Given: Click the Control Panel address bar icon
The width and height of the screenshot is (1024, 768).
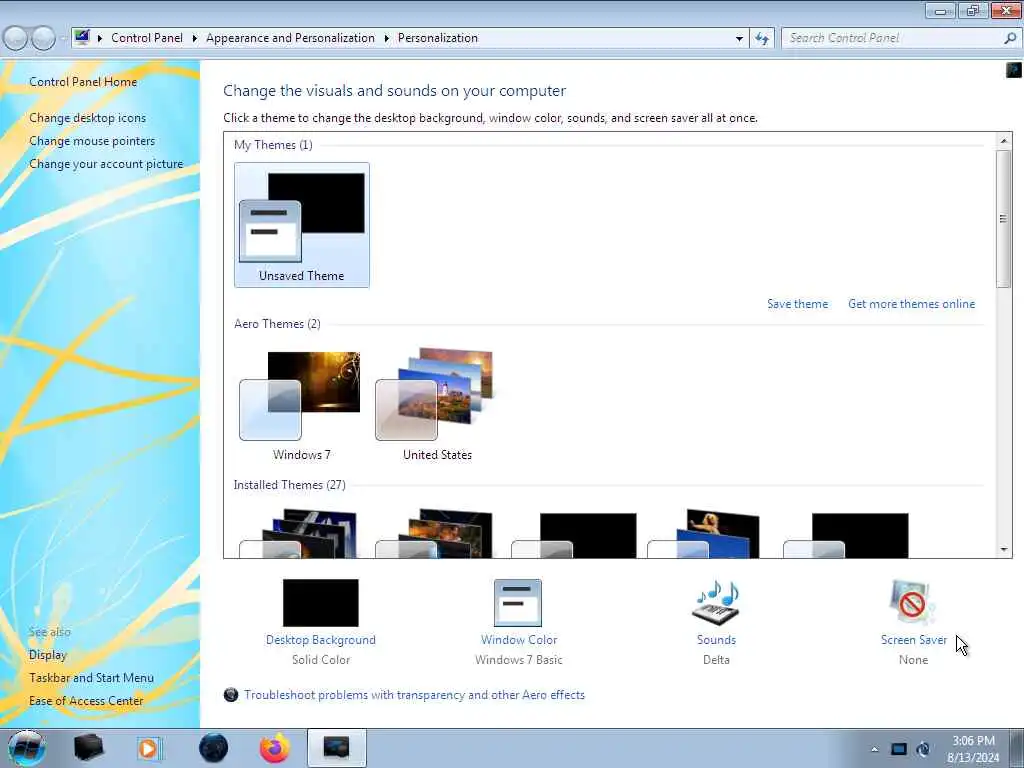Looking at the screenshot, I should [82, 38].
